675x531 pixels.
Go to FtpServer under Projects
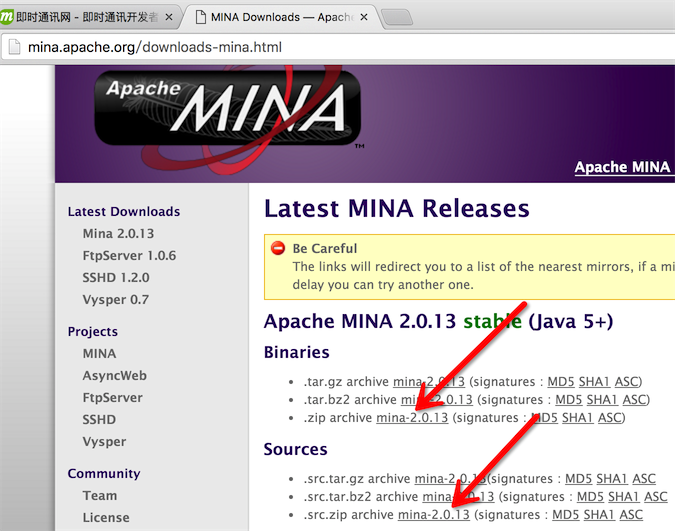point(112,397)
